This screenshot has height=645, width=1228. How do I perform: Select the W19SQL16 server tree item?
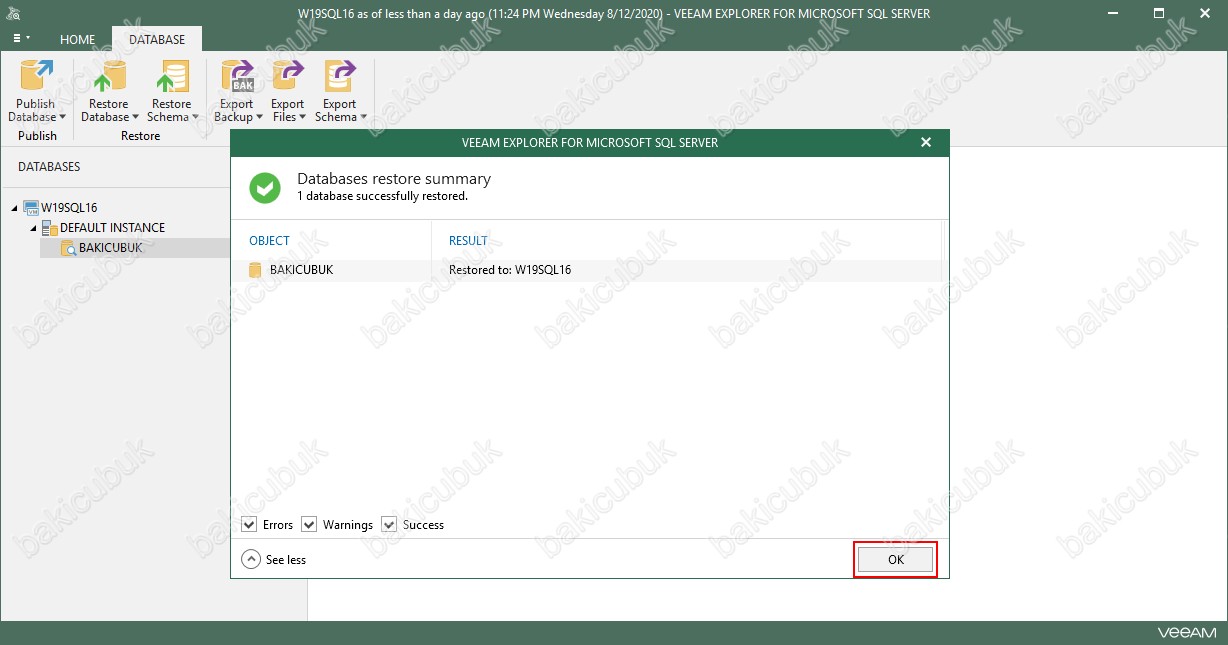pos(69,208)
